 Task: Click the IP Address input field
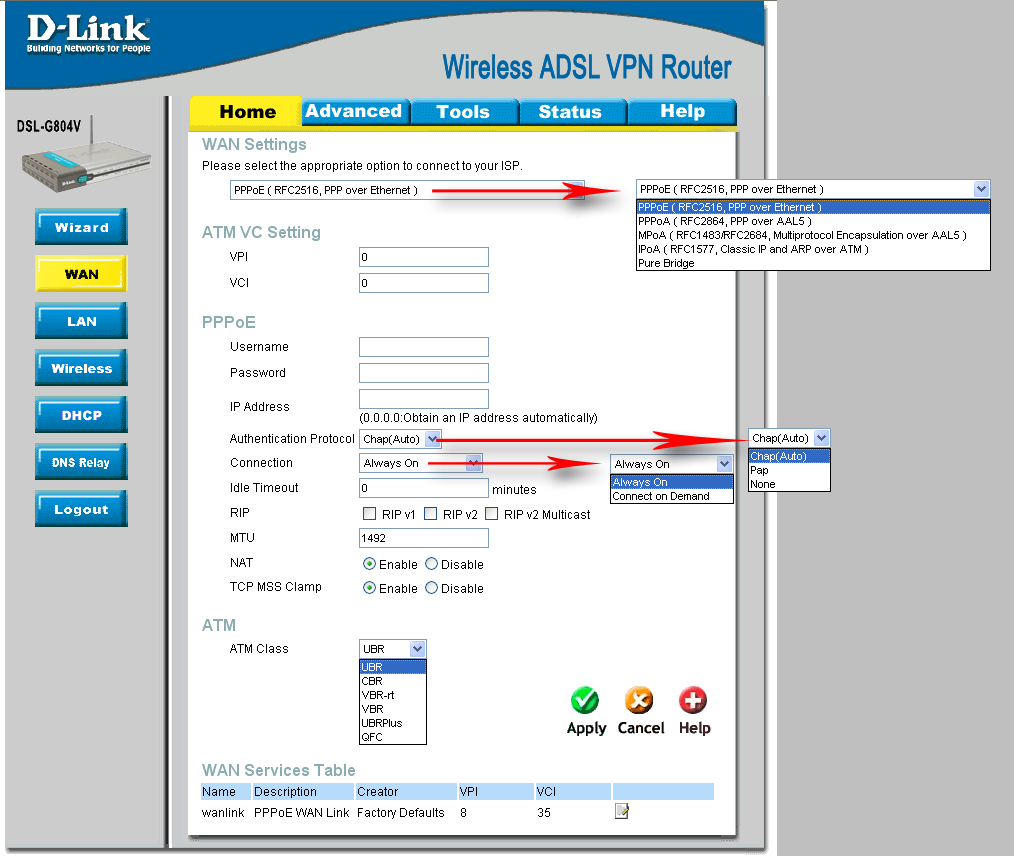tap(424, 398)
